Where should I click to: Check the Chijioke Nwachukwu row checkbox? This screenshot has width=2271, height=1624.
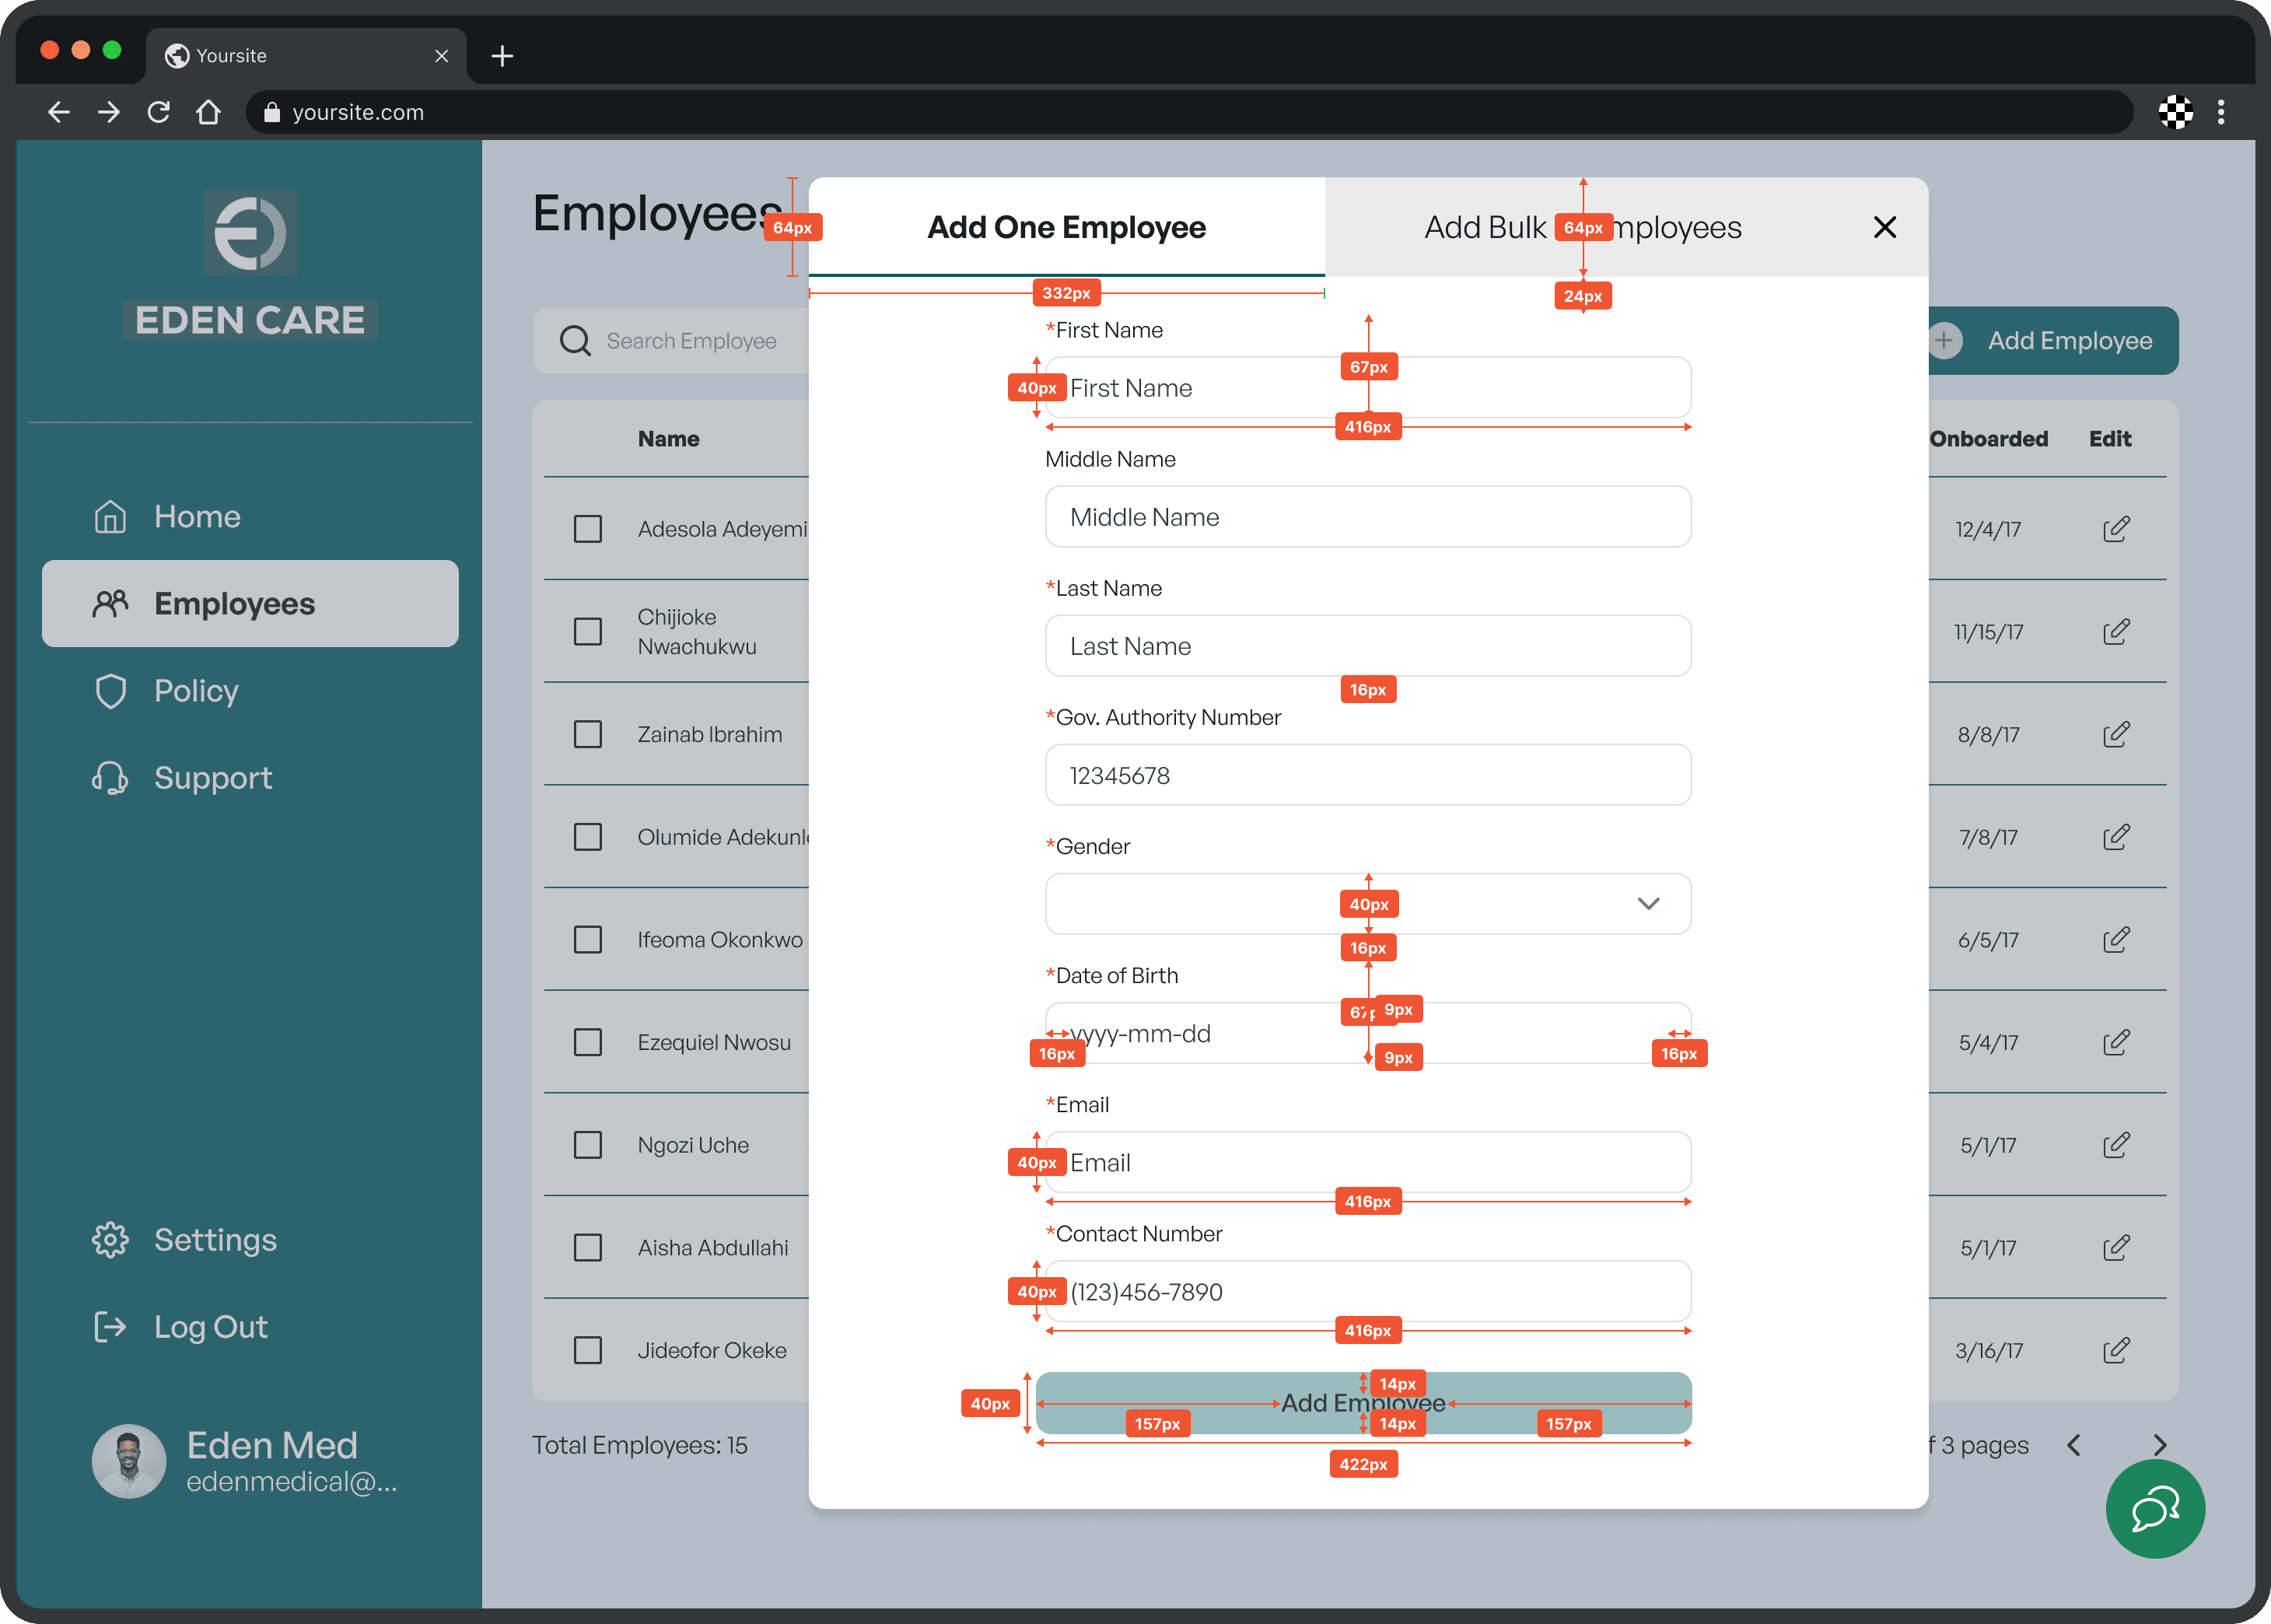coord(588,632)
